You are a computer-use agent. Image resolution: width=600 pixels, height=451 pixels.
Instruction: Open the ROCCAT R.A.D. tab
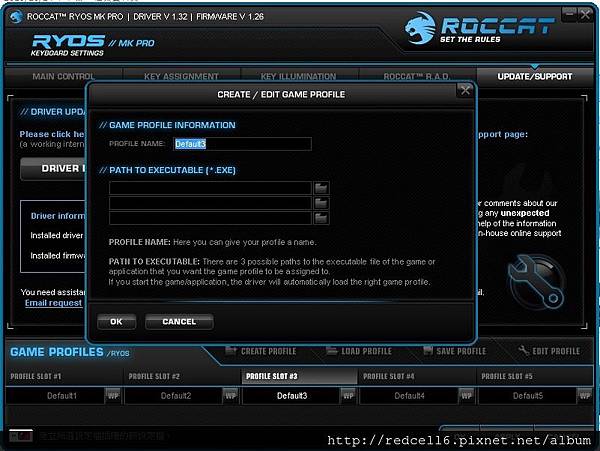[417, 77]
